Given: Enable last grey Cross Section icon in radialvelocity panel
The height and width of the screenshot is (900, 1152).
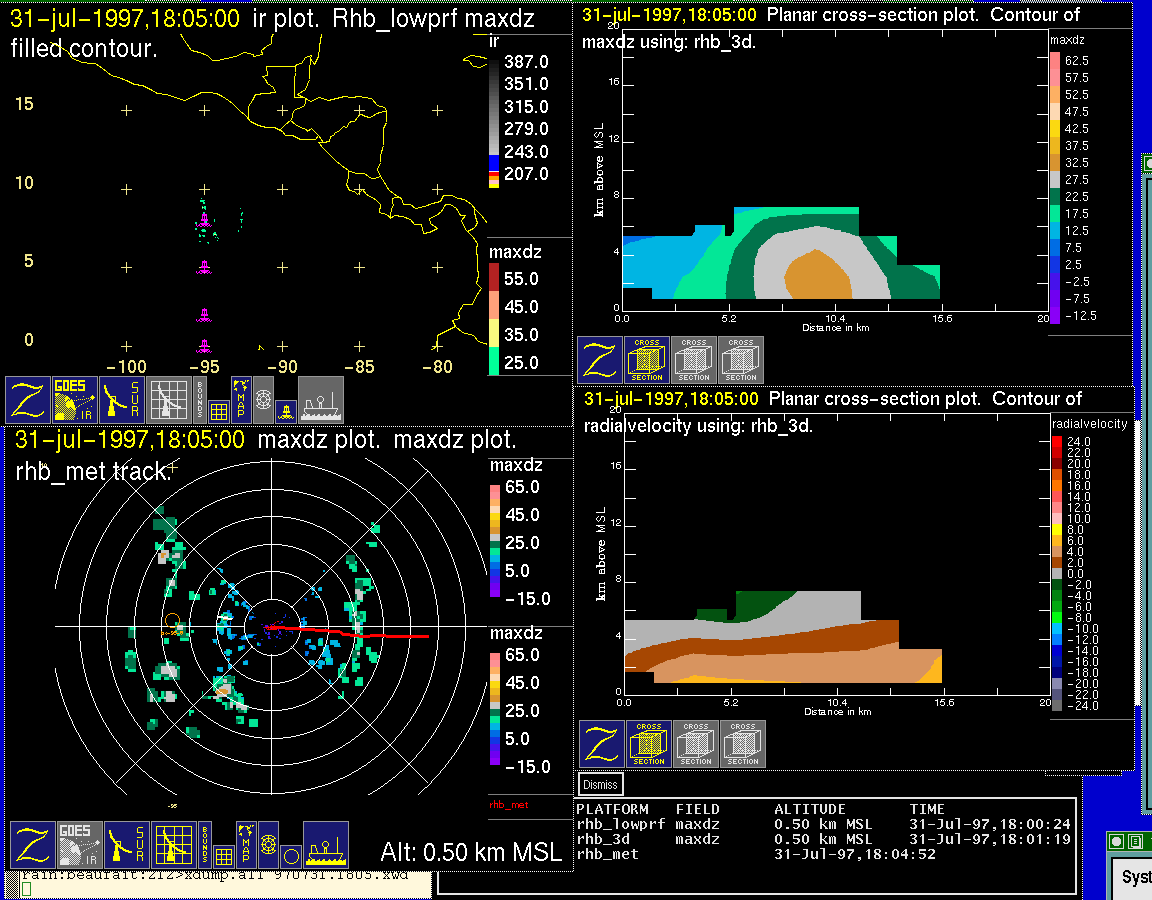Looking at the screenshot, I should coord(743,744).
